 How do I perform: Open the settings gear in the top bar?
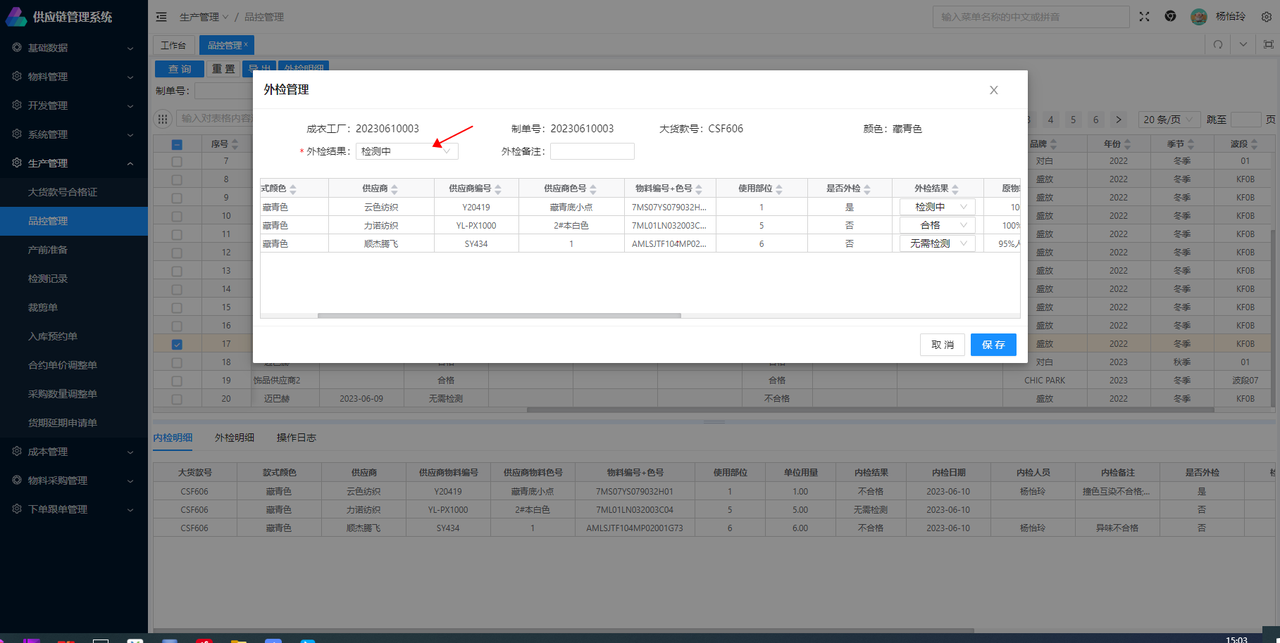1266,17
